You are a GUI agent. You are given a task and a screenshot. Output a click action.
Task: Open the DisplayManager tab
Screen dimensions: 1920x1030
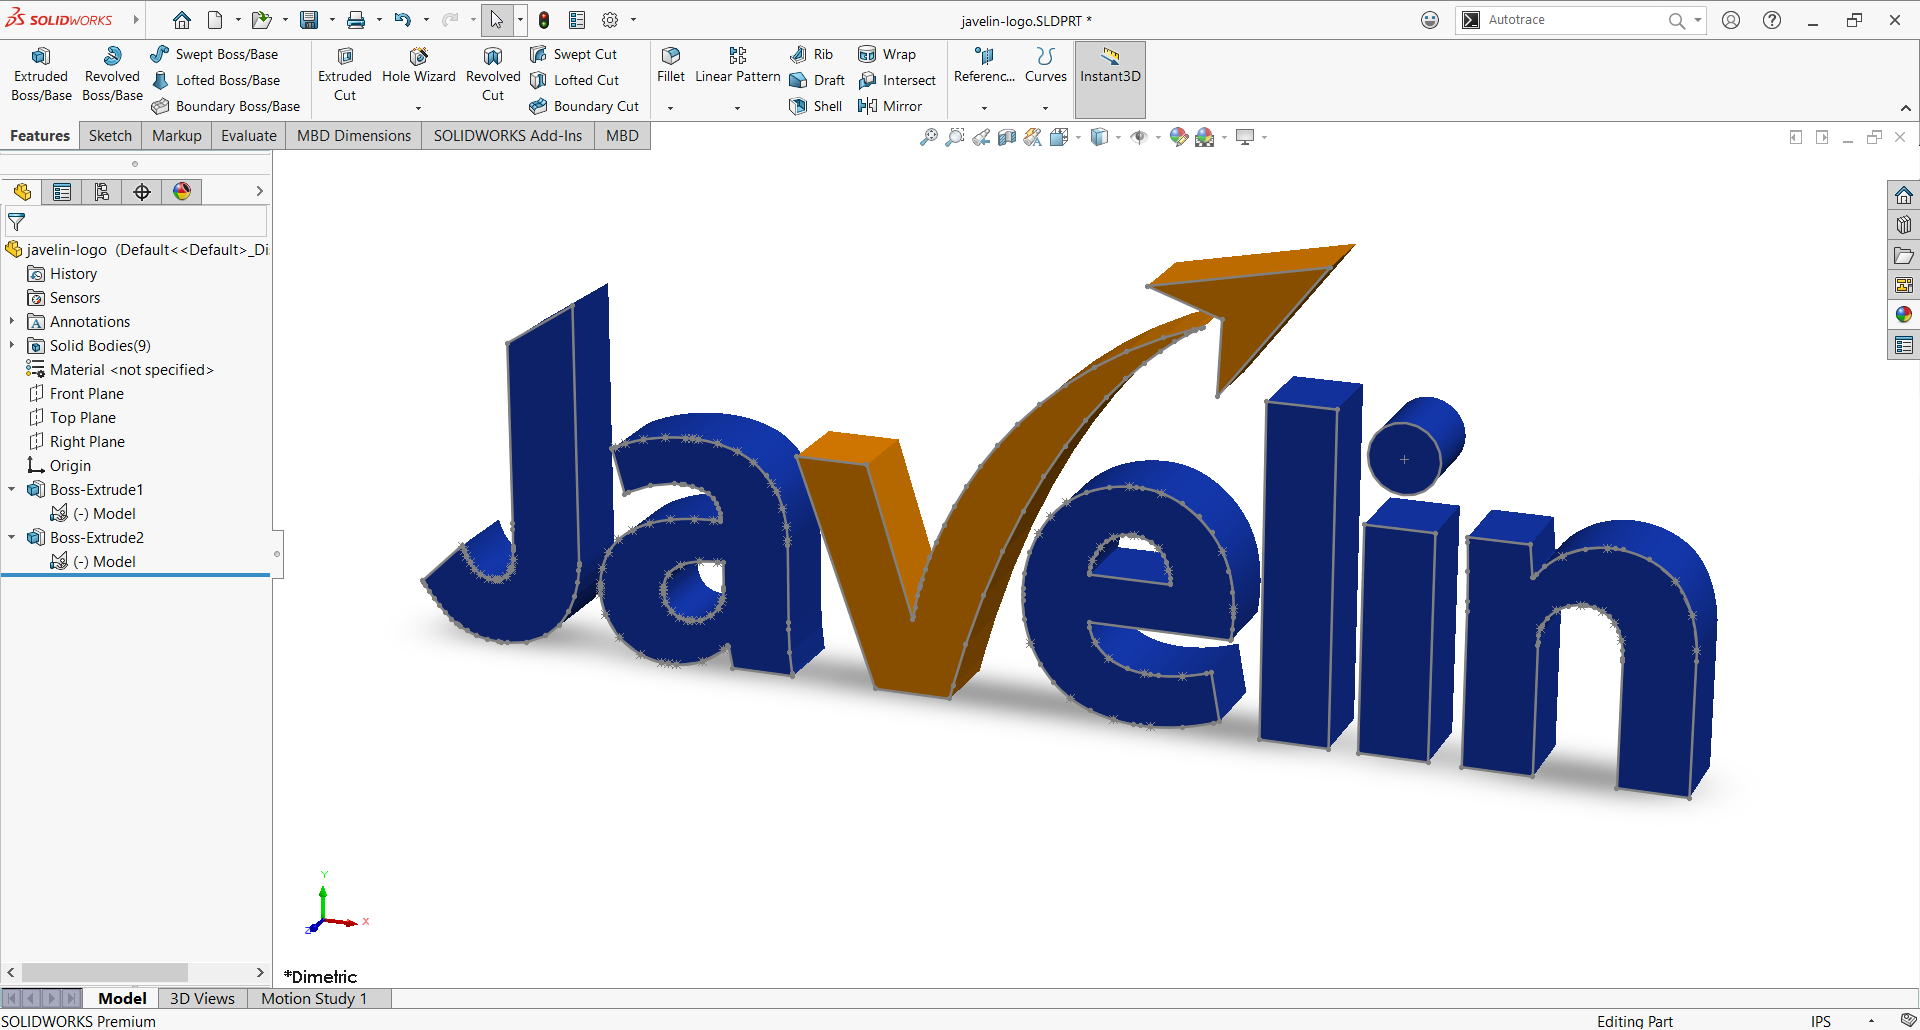tap(182, 192)
